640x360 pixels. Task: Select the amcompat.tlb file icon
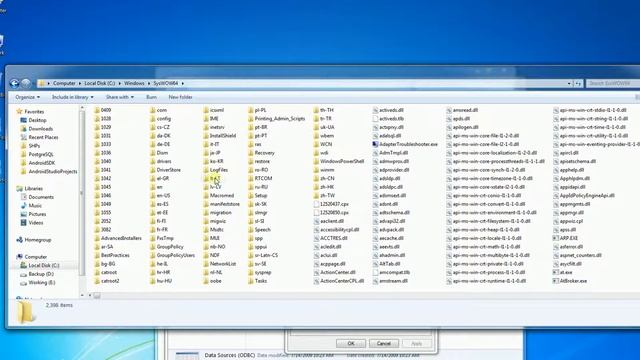375,272
